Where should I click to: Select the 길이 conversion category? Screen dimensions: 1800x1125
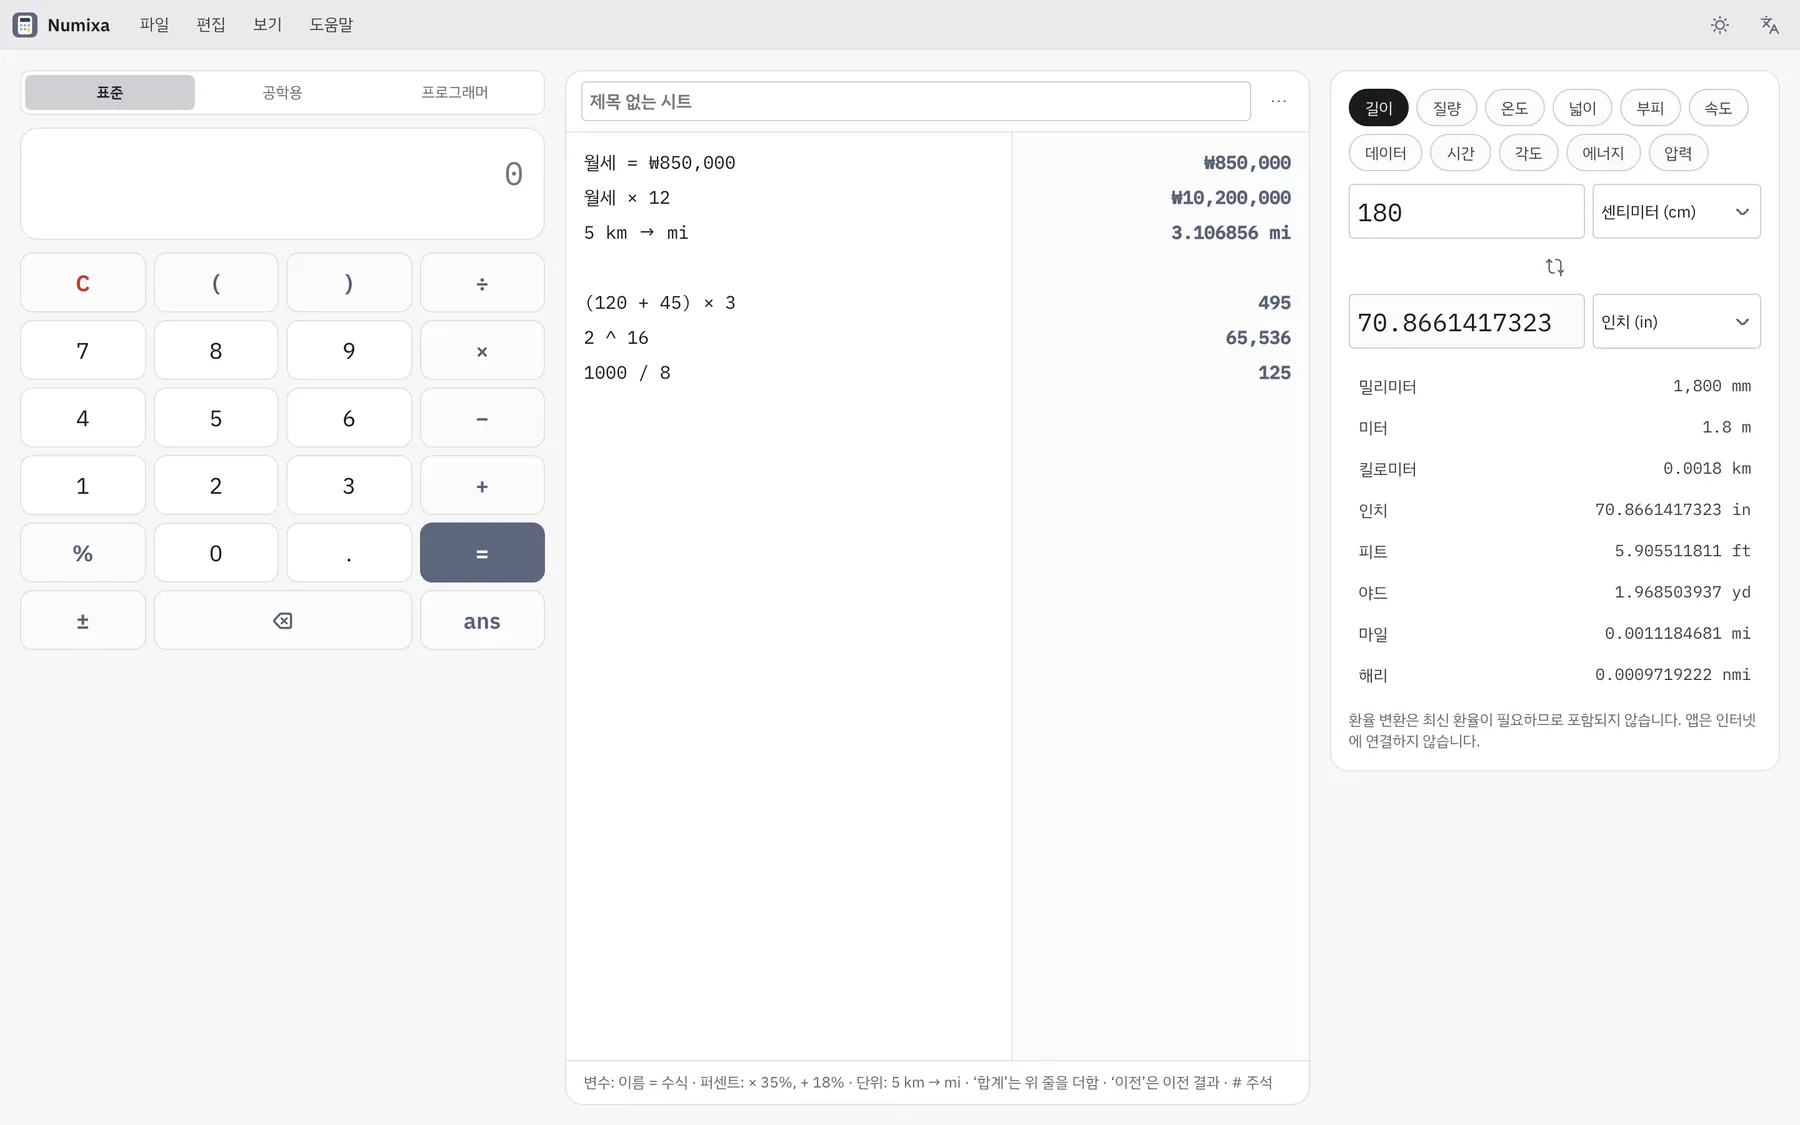(1378, 108)
